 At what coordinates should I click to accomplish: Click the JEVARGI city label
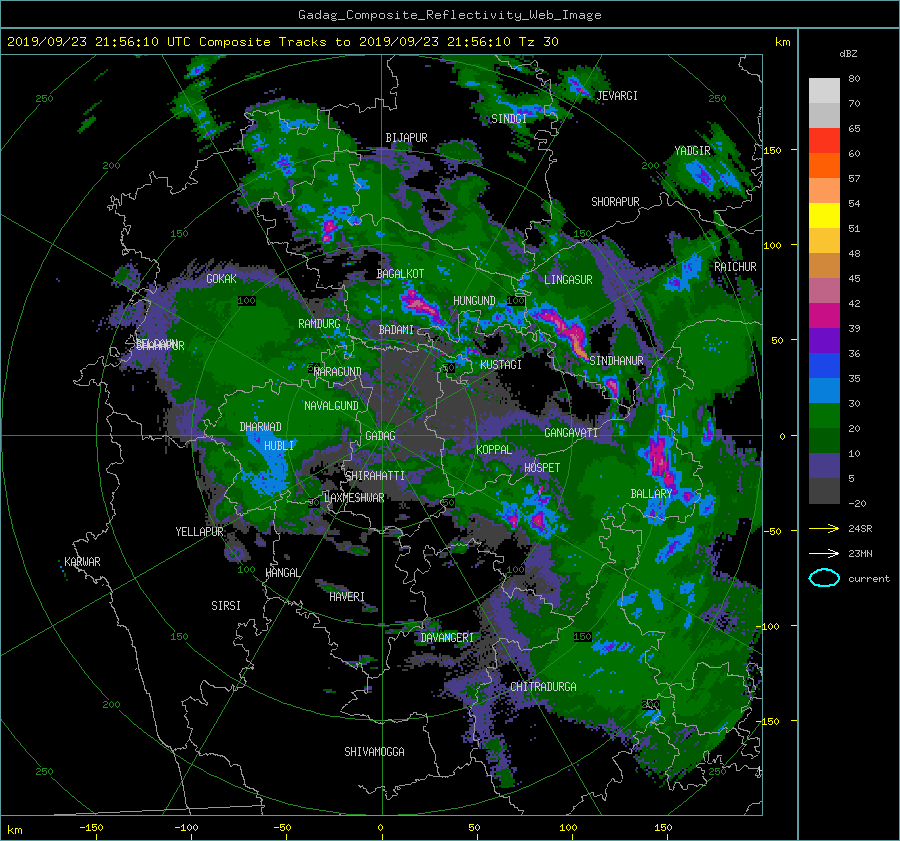[617, 96]
